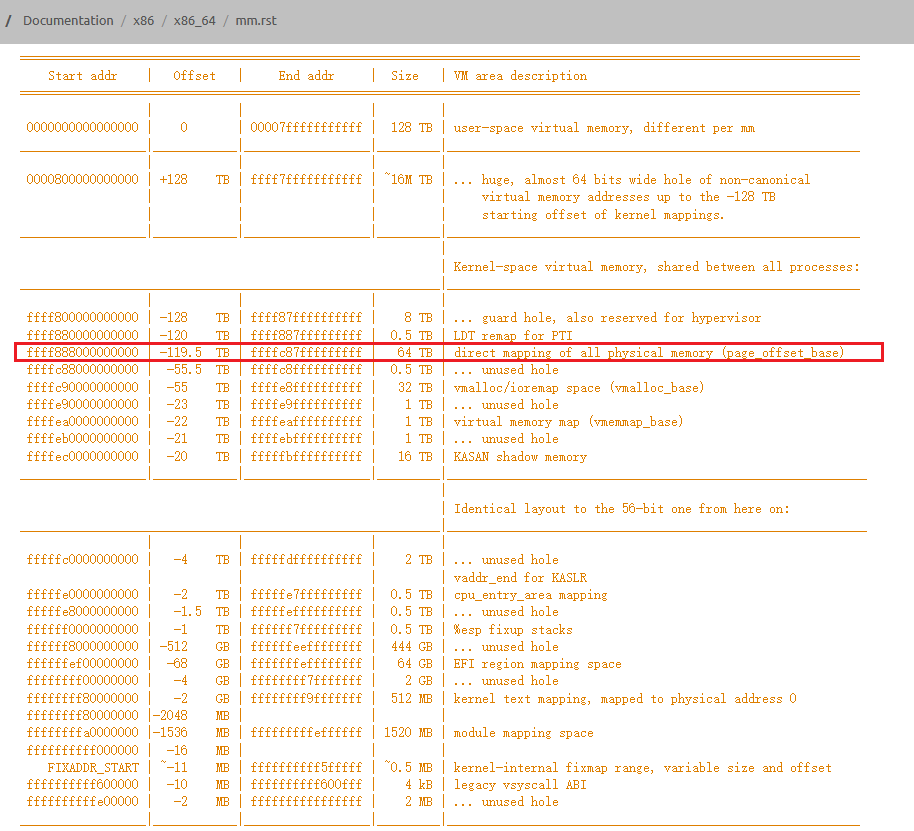Click the highlighted direct mapping description text
Screen dimensions: 914x831
click(648, 353)
